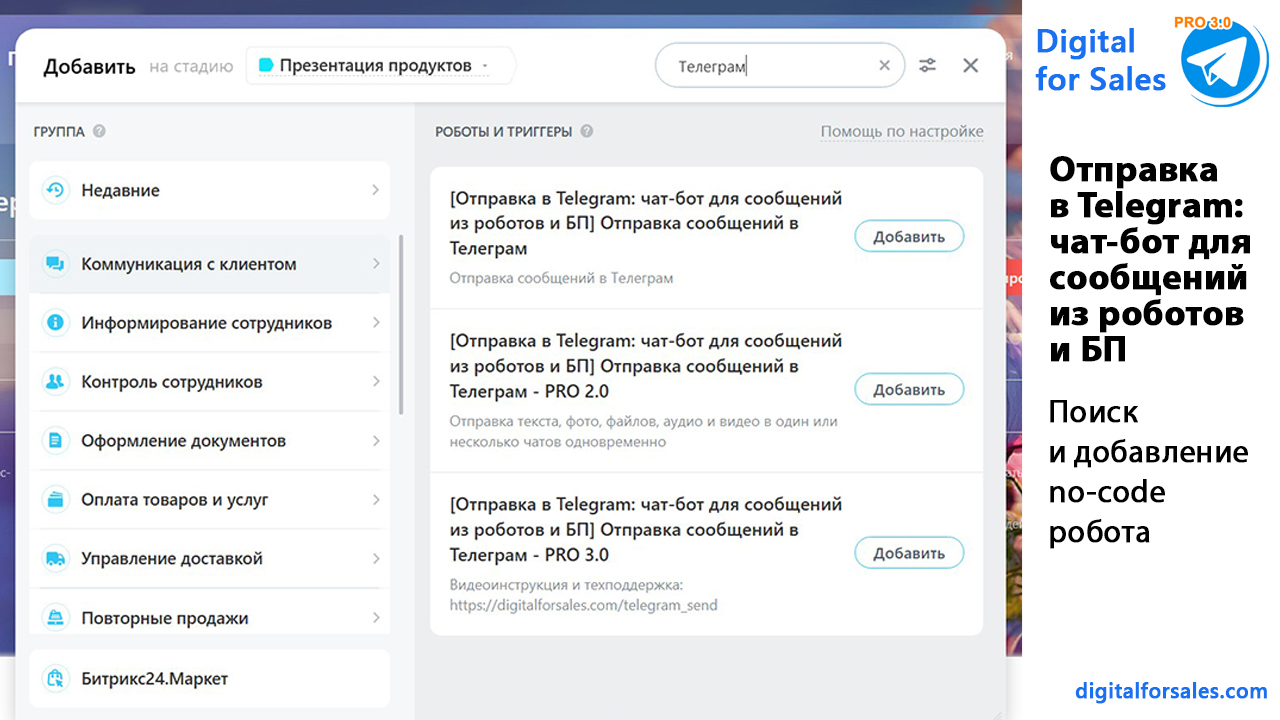Click the digitalforsales.com link at bottom right

tap(1171, 690)
